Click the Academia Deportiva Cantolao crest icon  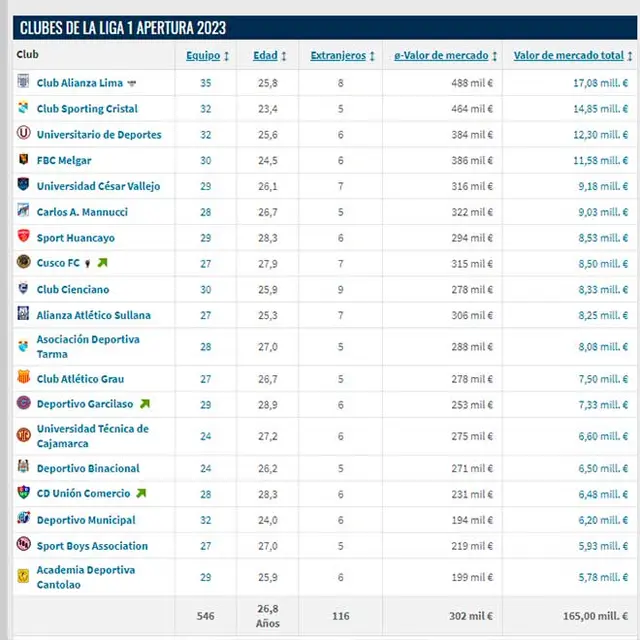click(x=23, y=577)
